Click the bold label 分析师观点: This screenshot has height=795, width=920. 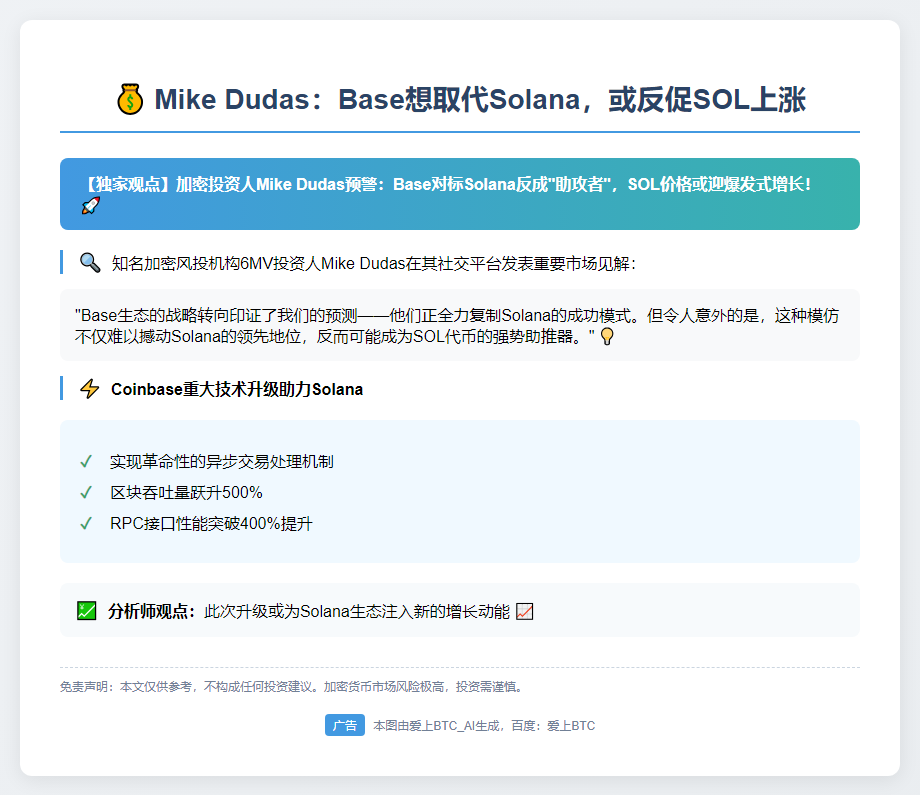point(152,611)
